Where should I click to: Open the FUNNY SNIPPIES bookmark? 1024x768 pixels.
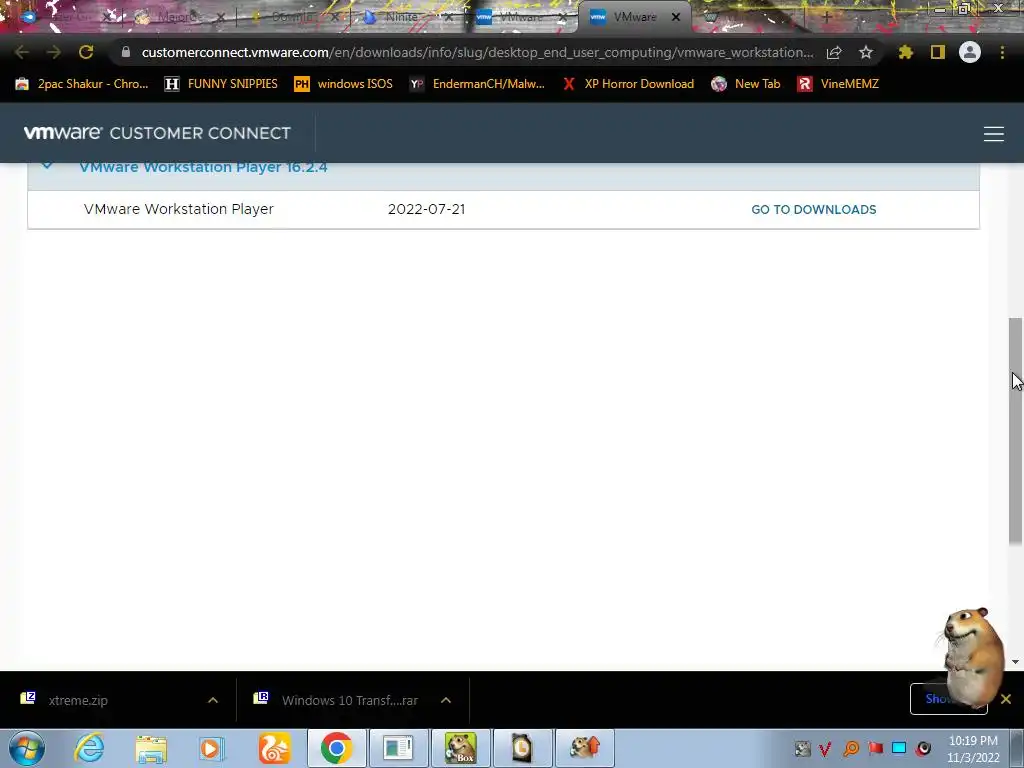point(221,84)
